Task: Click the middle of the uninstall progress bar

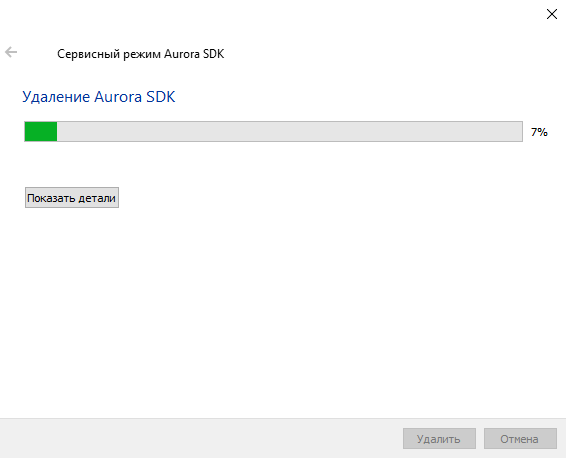Action: [x=273, y=131]
